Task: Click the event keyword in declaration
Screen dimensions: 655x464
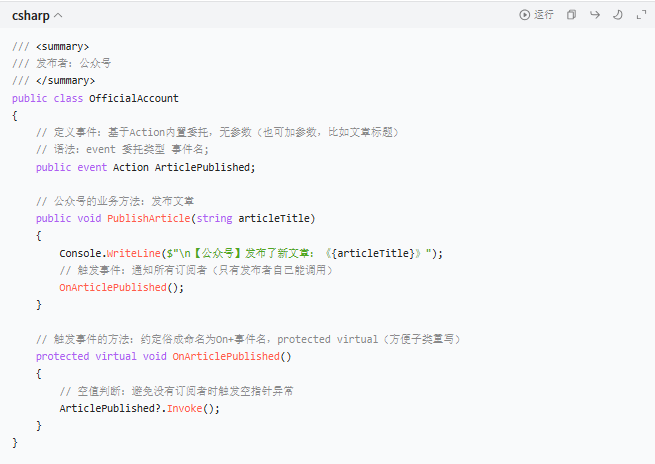Action: [x=92, y=167]
